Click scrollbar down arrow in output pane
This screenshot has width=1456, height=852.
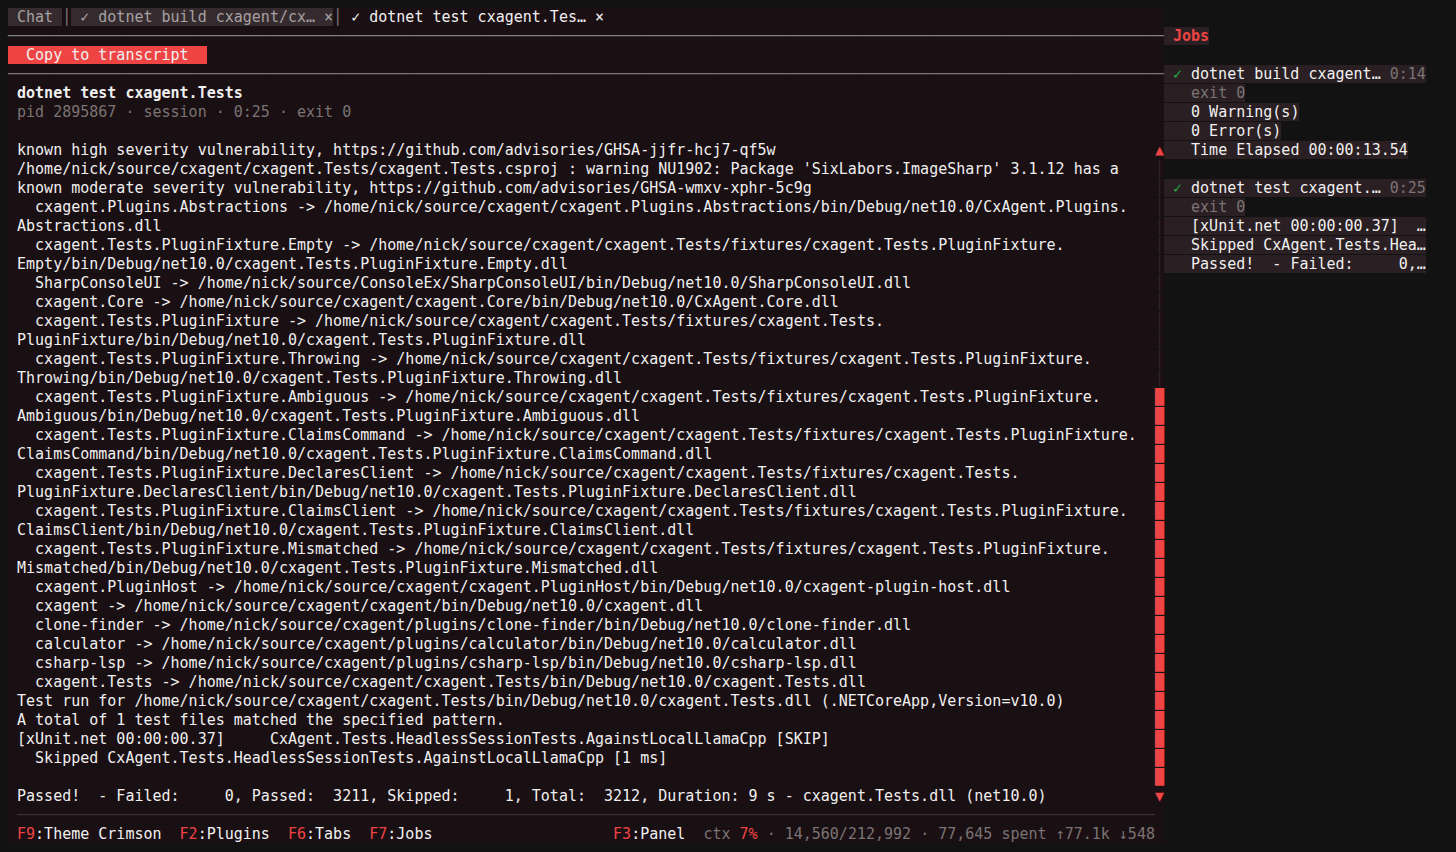click(1159, 797)
